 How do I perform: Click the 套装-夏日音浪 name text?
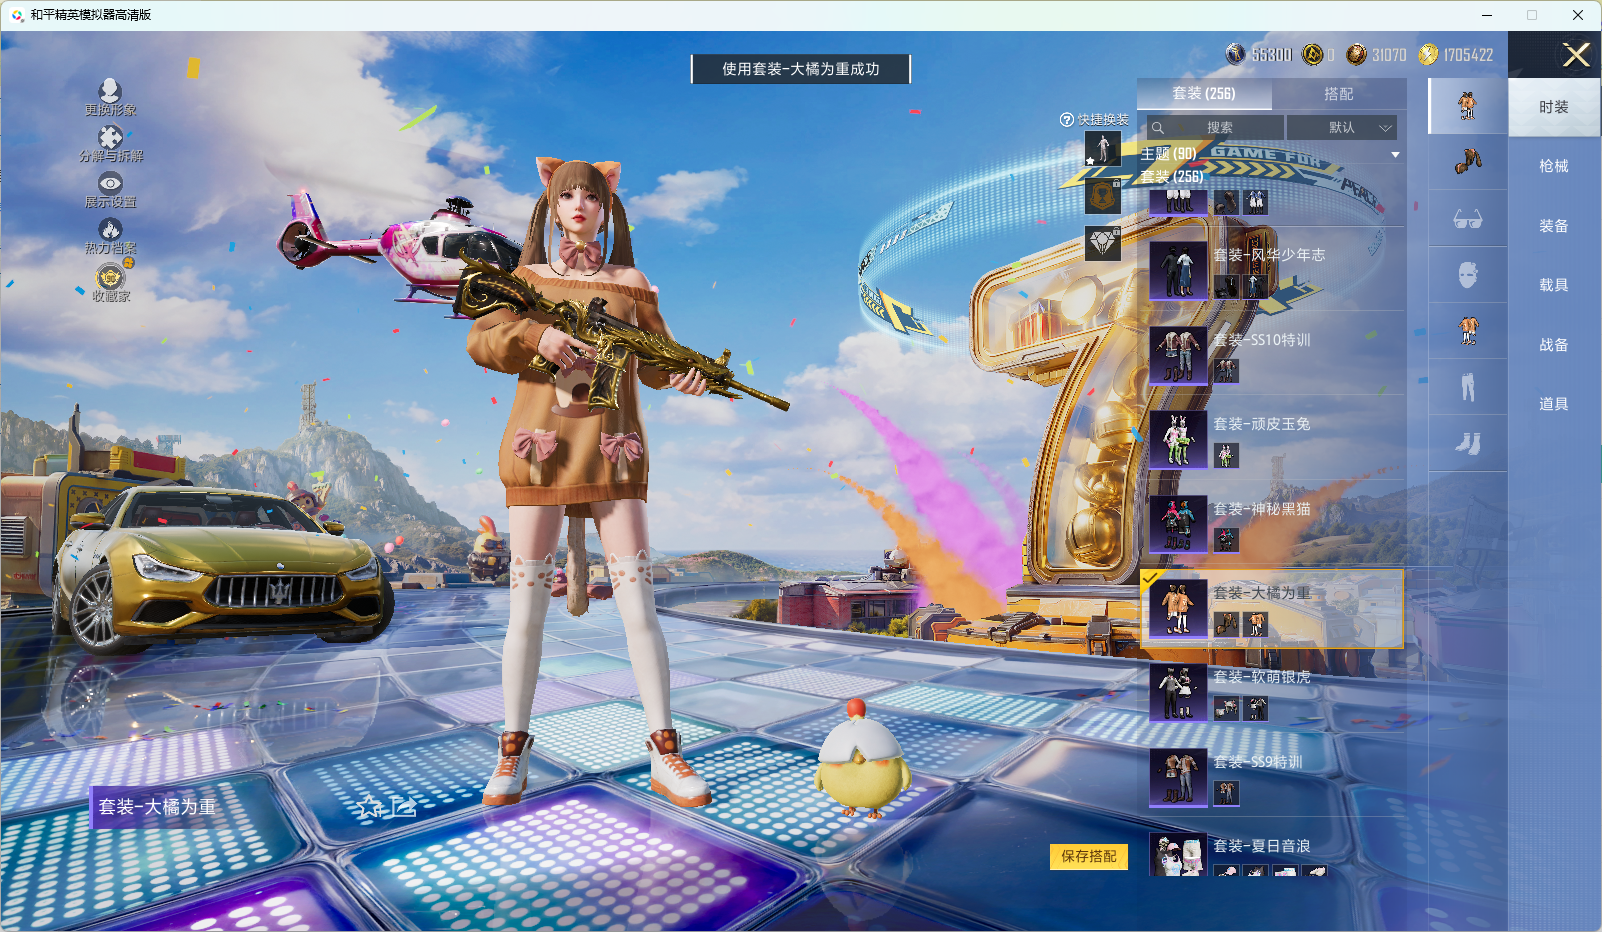pyautogui.click(x=1262, y=846)
